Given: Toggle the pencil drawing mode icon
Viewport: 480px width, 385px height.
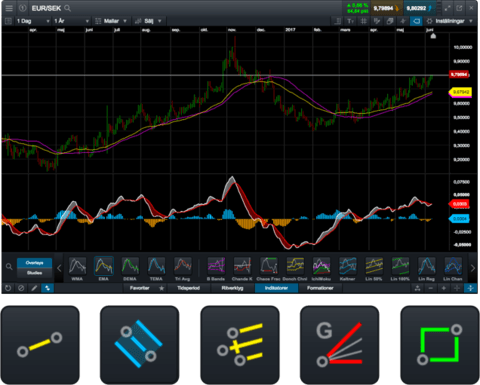Looking at the screenshot, I should (34, 288).
